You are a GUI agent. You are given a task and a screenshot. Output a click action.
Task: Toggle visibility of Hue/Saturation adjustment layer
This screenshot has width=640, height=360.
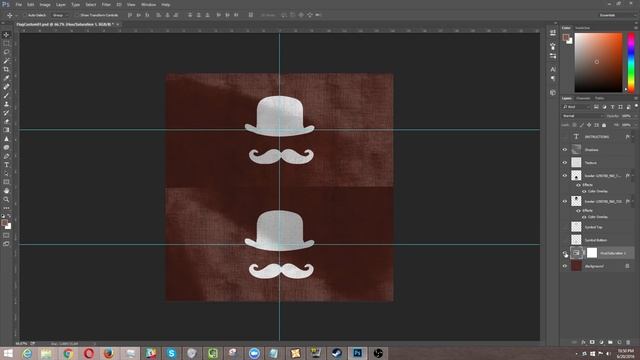[x=565, y=253]
